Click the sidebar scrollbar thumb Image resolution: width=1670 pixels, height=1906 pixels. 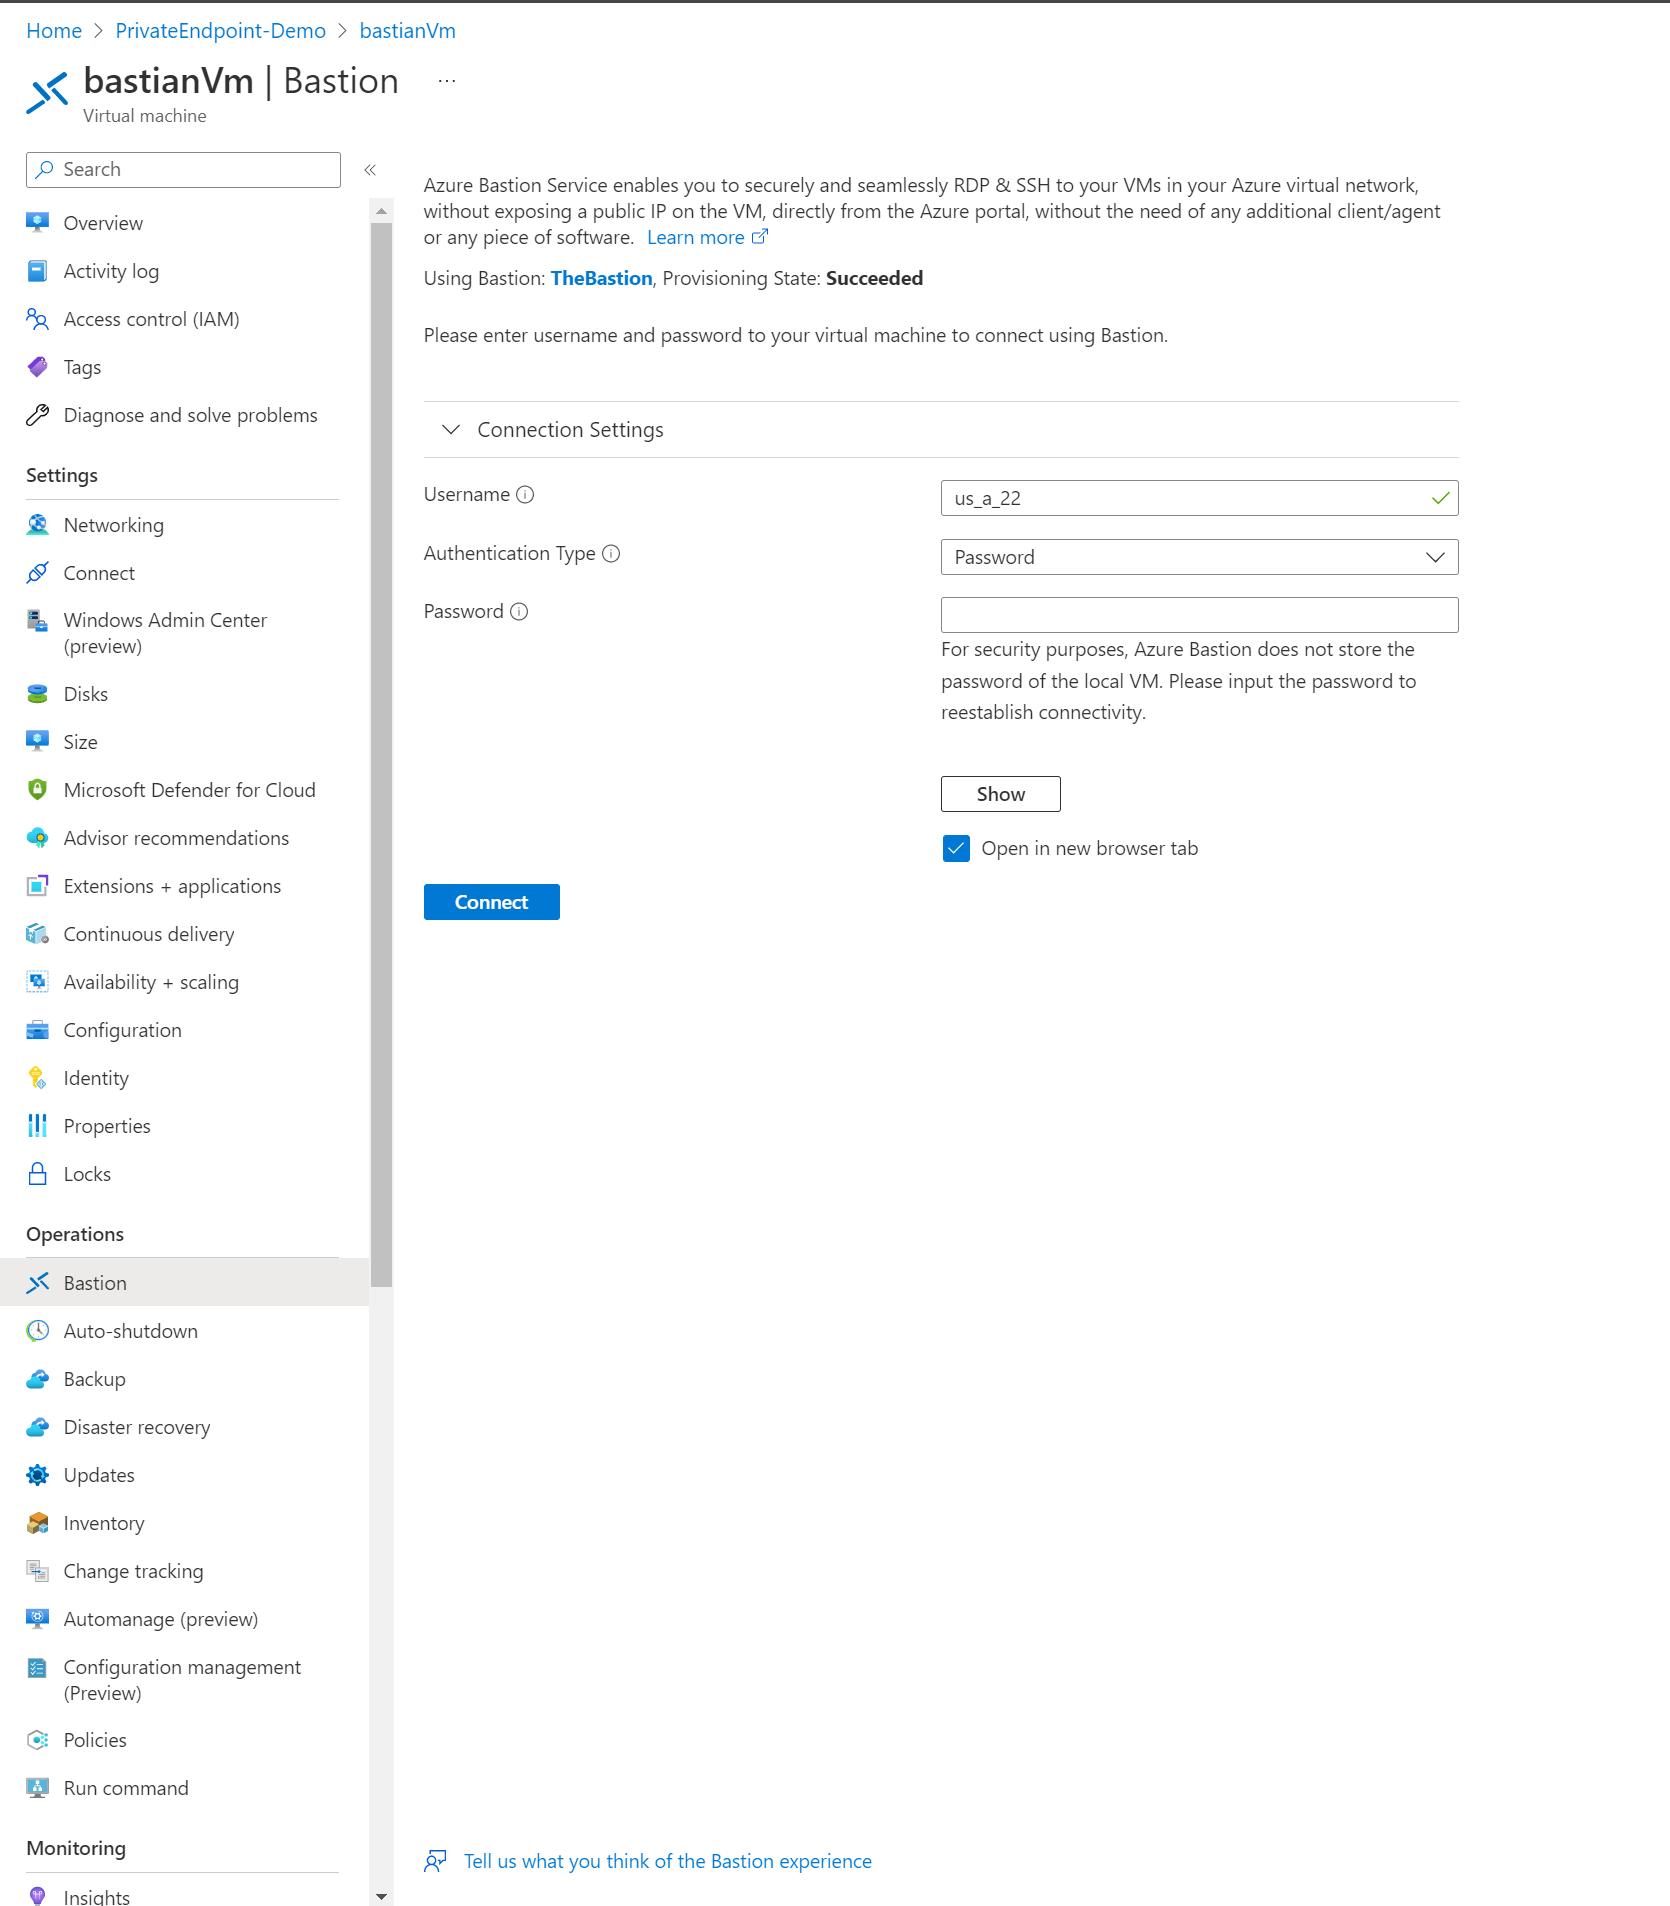pos(381,754)
